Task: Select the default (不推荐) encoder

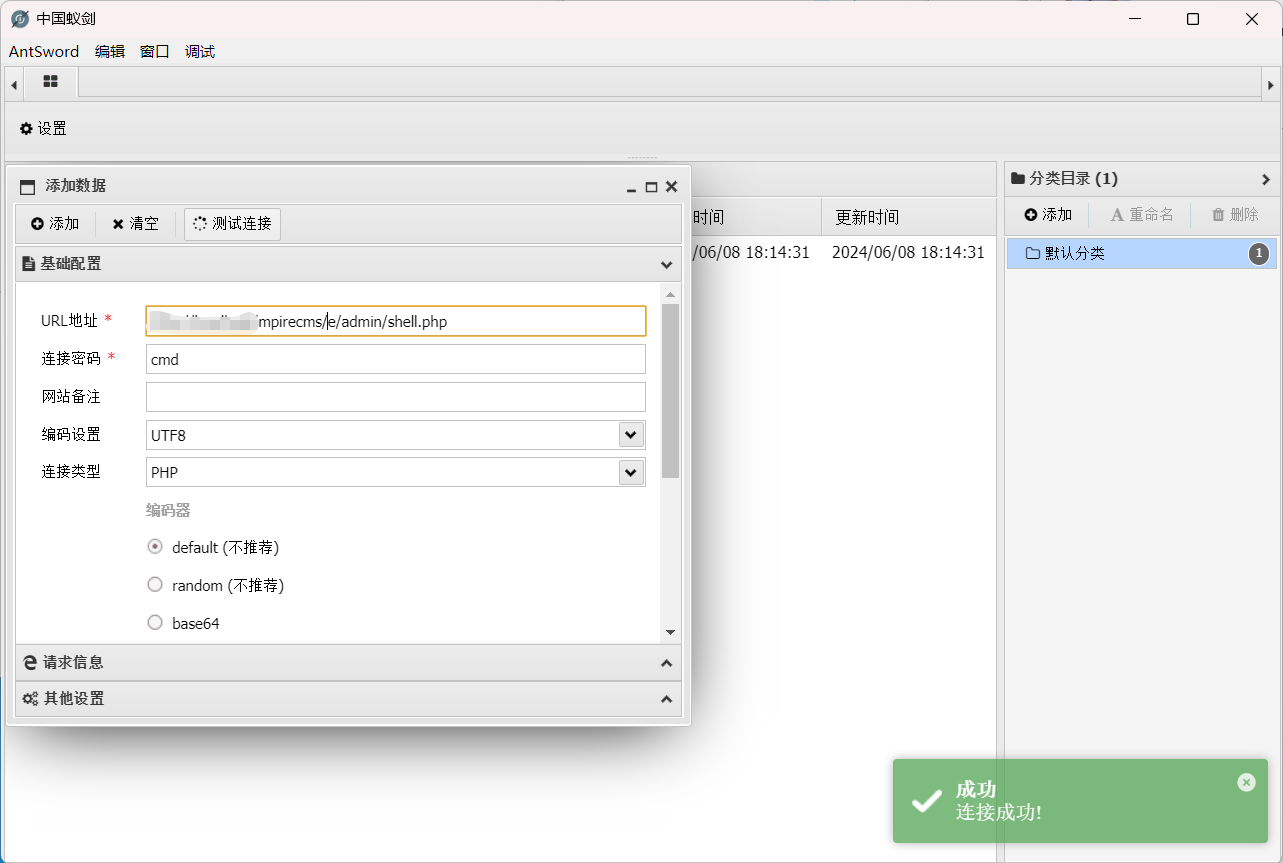Action: pos(155,547)
